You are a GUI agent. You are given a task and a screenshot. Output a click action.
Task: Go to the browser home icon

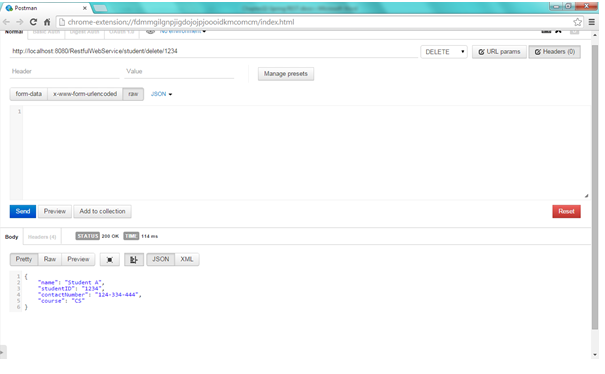[47, 22]
